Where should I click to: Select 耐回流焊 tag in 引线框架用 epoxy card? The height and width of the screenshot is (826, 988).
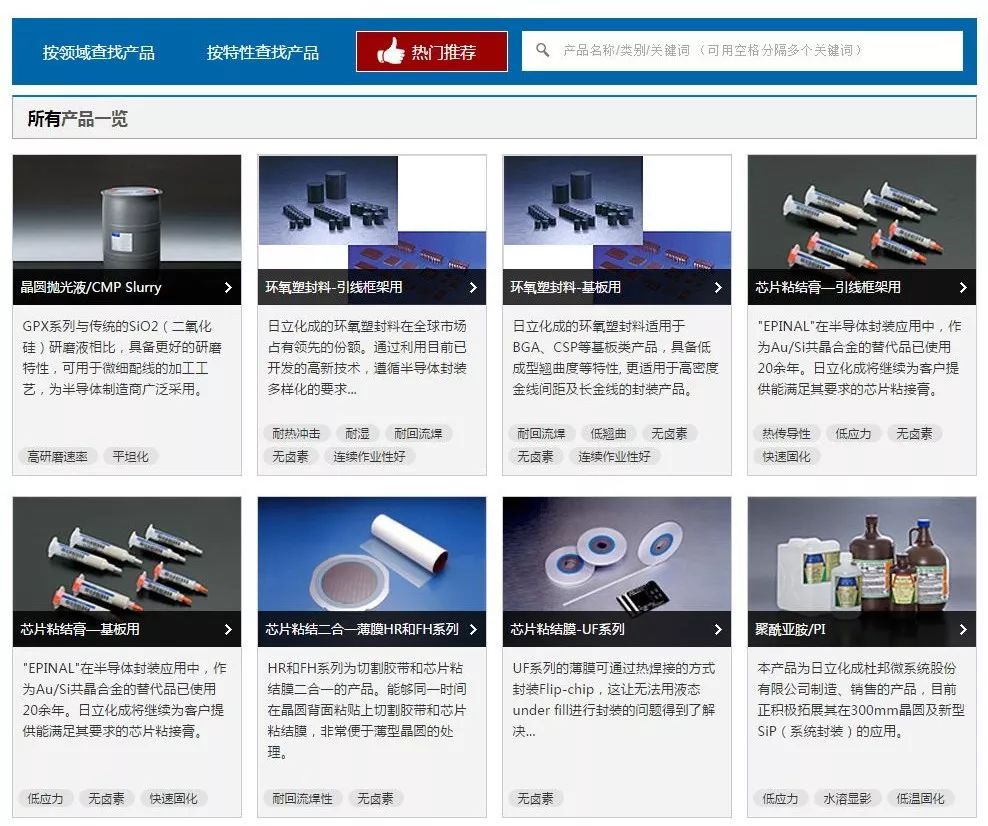click(x=418, y=433)
